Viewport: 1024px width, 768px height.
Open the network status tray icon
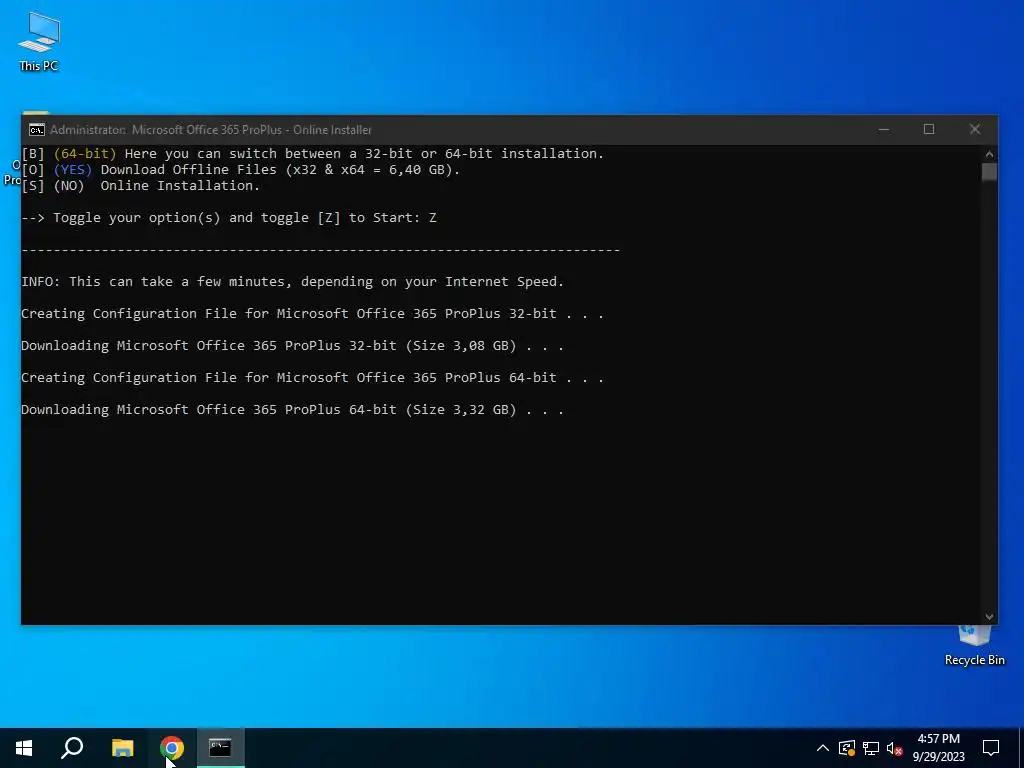click(871, 748)
